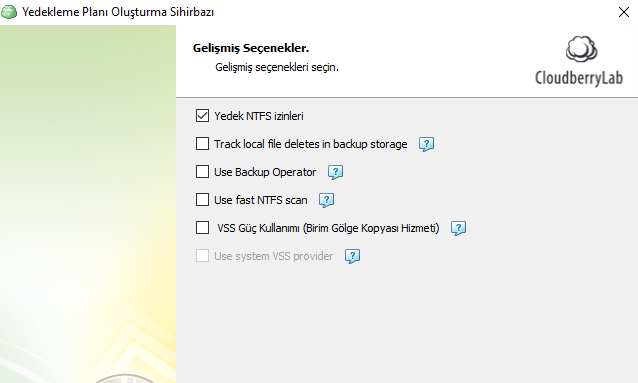The height and width of the screenshot is (383, 638).
Task: Enable the Use fast NTFS scan checkbox
Action: [202, 200]
